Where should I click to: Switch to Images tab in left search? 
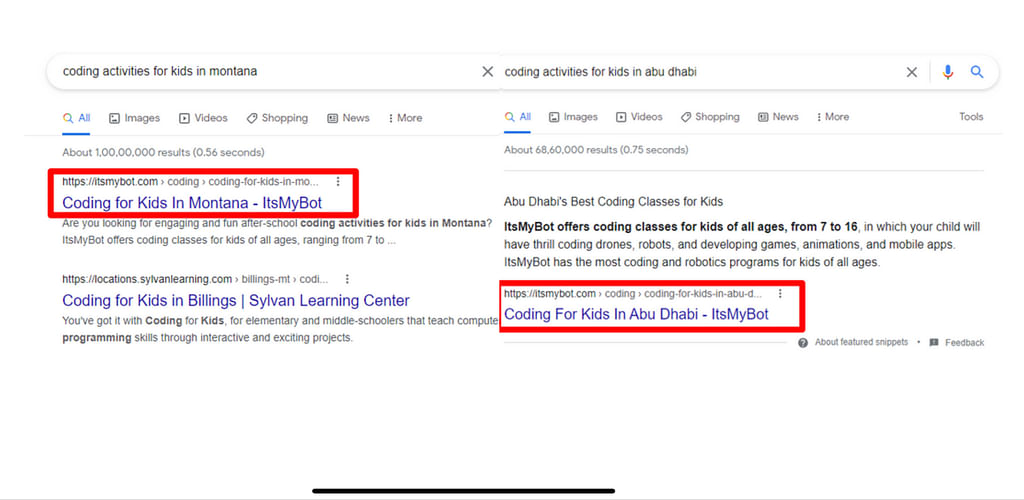(134, 118)
